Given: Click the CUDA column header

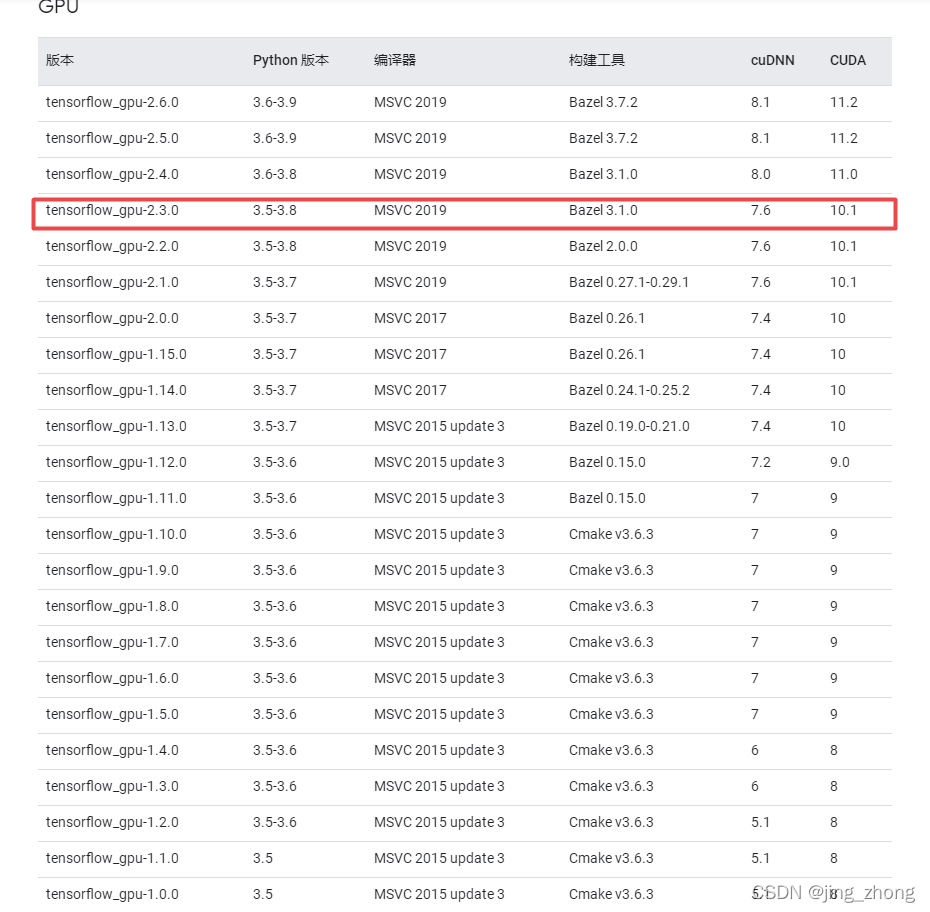Looking at the screenshot, I should click(848, 60).
